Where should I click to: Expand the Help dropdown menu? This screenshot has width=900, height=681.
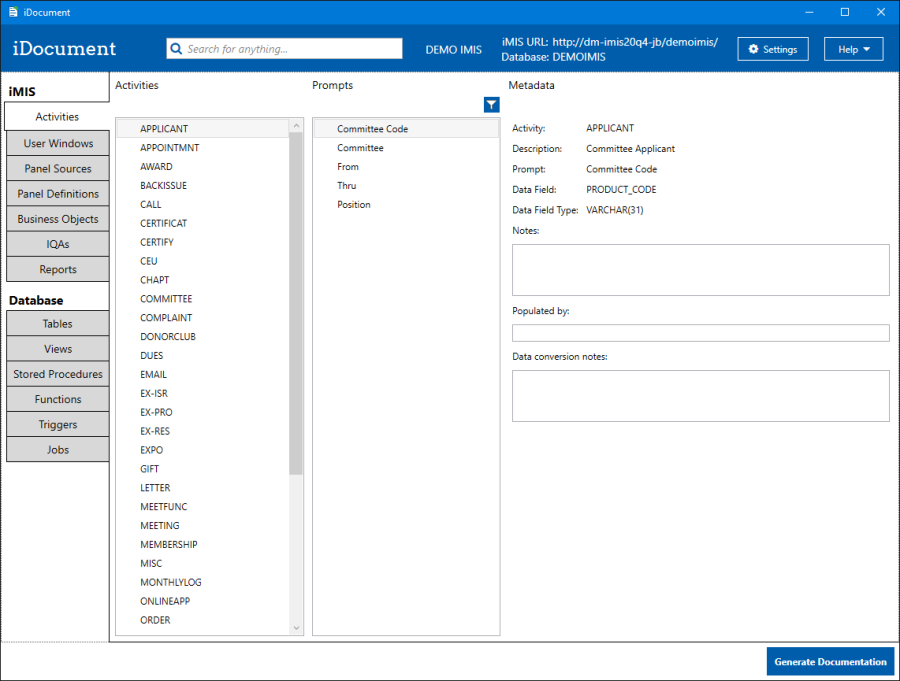(853, 49)
